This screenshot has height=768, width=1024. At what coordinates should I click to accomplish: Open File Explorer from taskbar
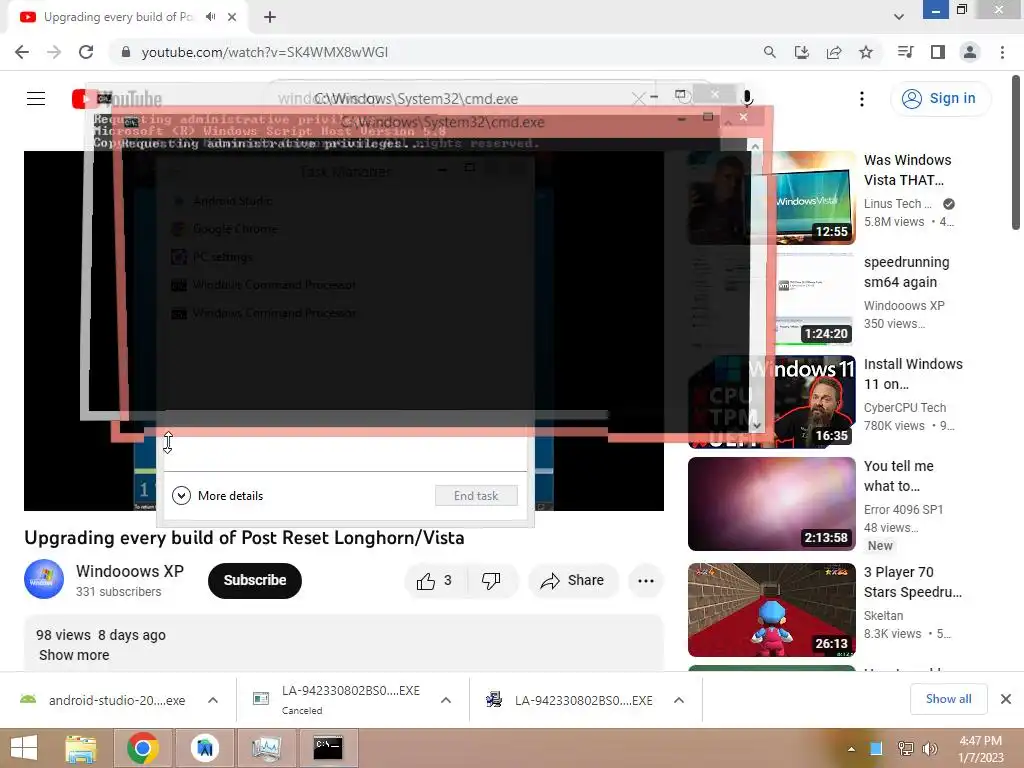tap(81, 748)
